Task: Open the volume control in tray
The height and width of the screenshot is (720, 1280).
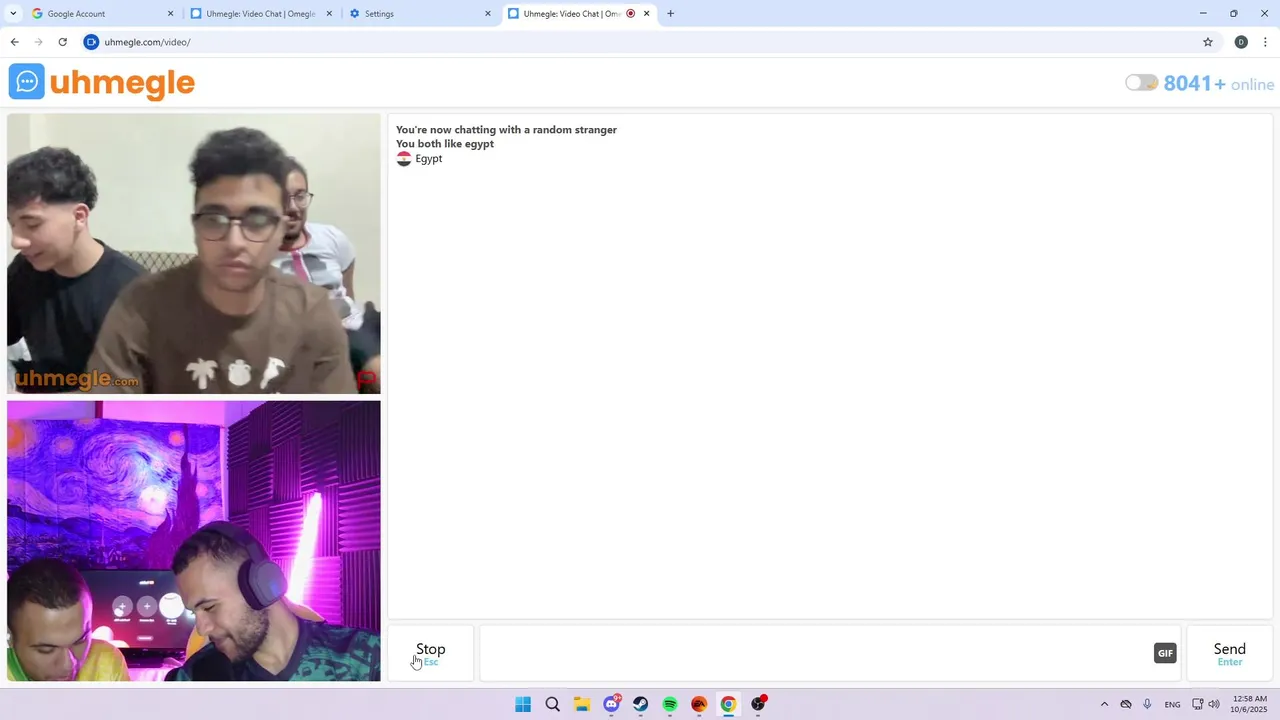Action: tap(1214, 704)
